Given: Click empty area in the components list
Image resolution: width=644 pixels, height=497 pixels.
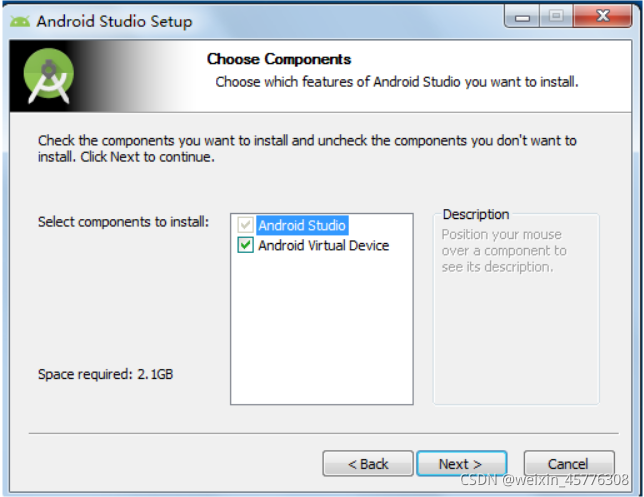Looking at the screenshot, I should (321, 330).
